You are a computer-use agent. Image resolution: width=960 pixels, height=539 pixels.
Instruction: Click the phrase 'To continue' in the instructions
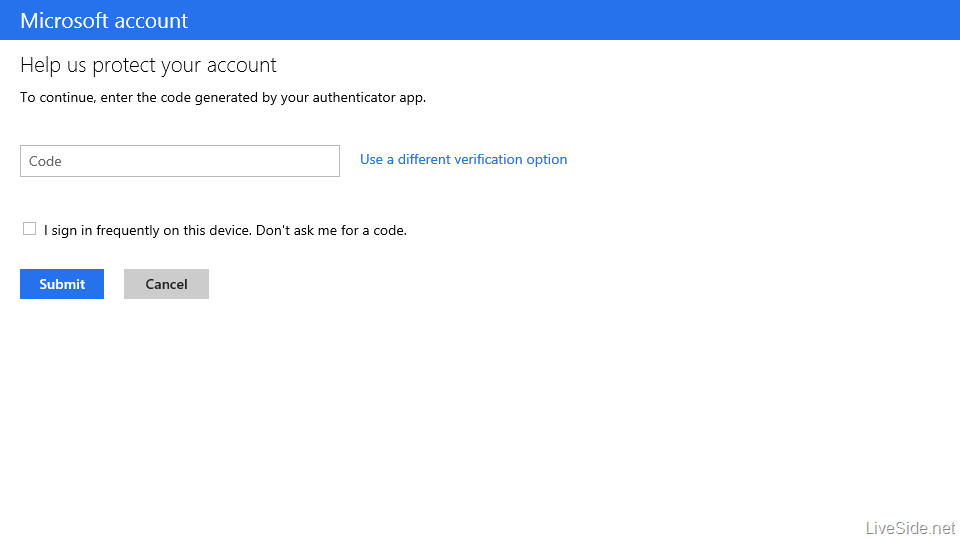point(56,98)
